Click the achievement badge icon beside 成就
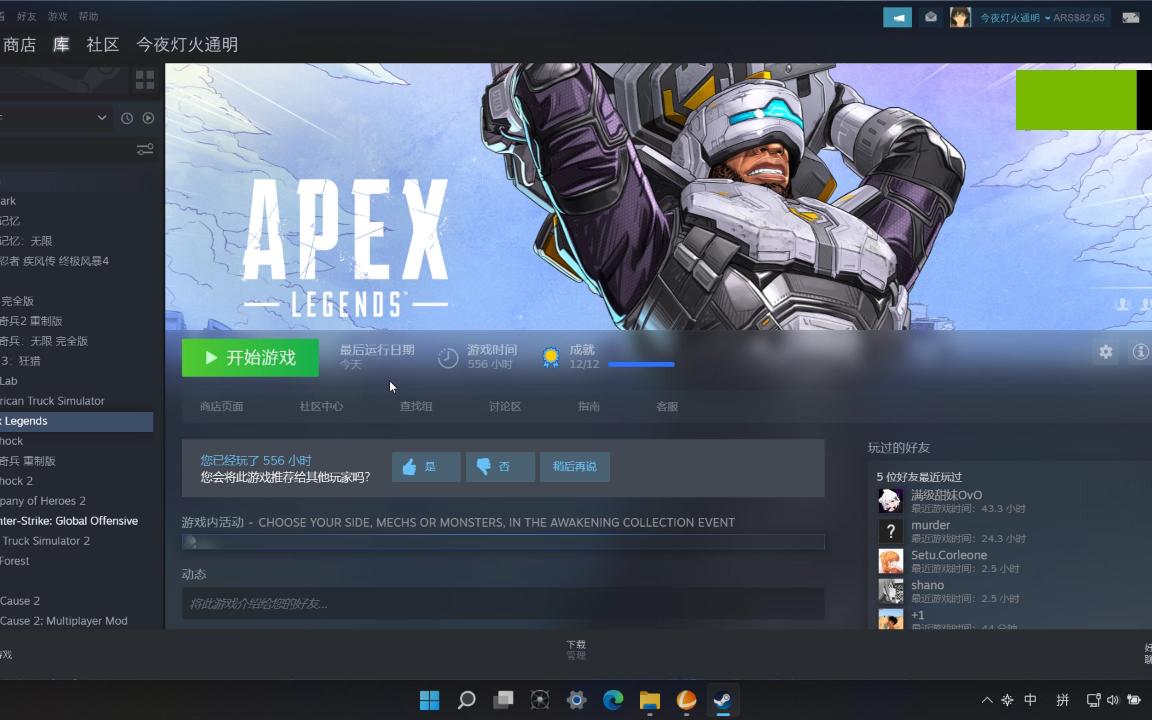This screenshot has width=1152, height=720. pyautogui.click(x=551, y=356)
